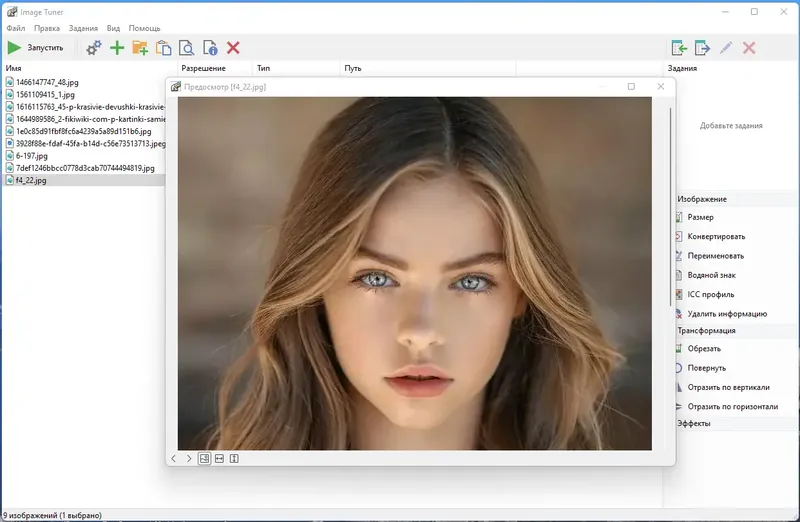Add the Обрезать crop task
The height and width of the screenshot is (522, 800).
(704, 349)
